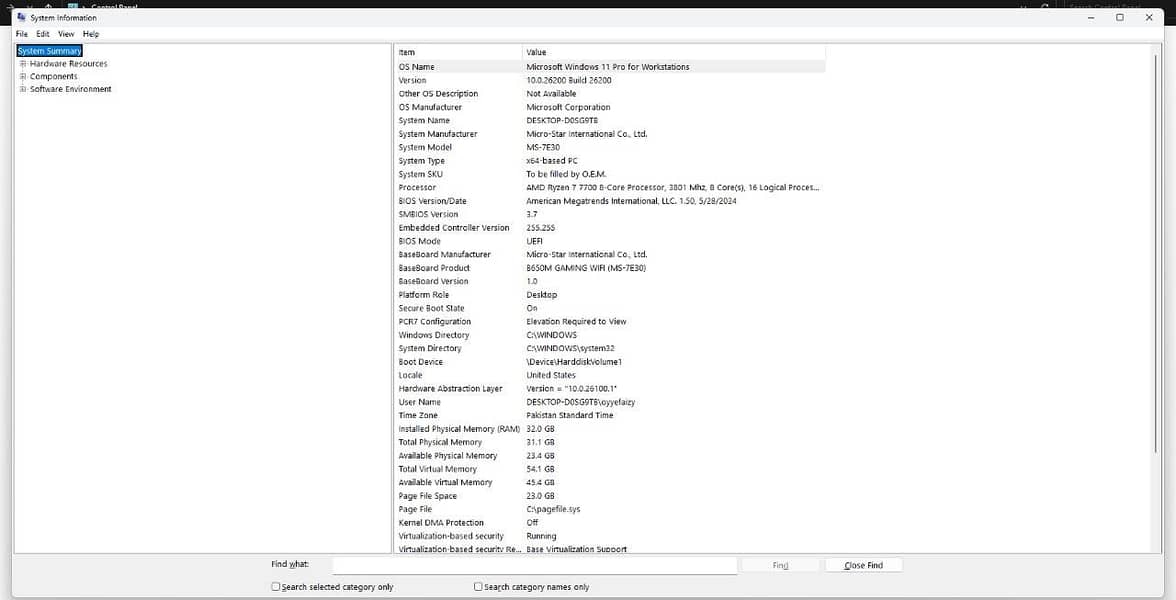Click the Find what input field
This screenshot has width=1176, height=600.
click(x=535, y=566)
